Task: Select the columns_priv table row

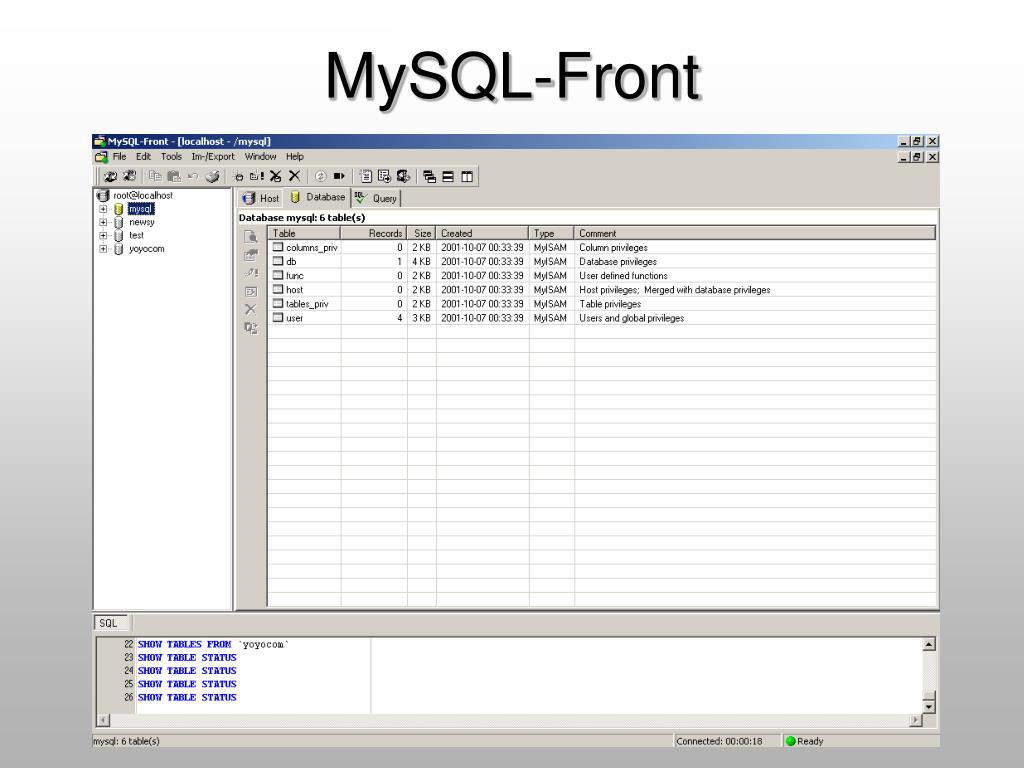Action: point(602,248)
